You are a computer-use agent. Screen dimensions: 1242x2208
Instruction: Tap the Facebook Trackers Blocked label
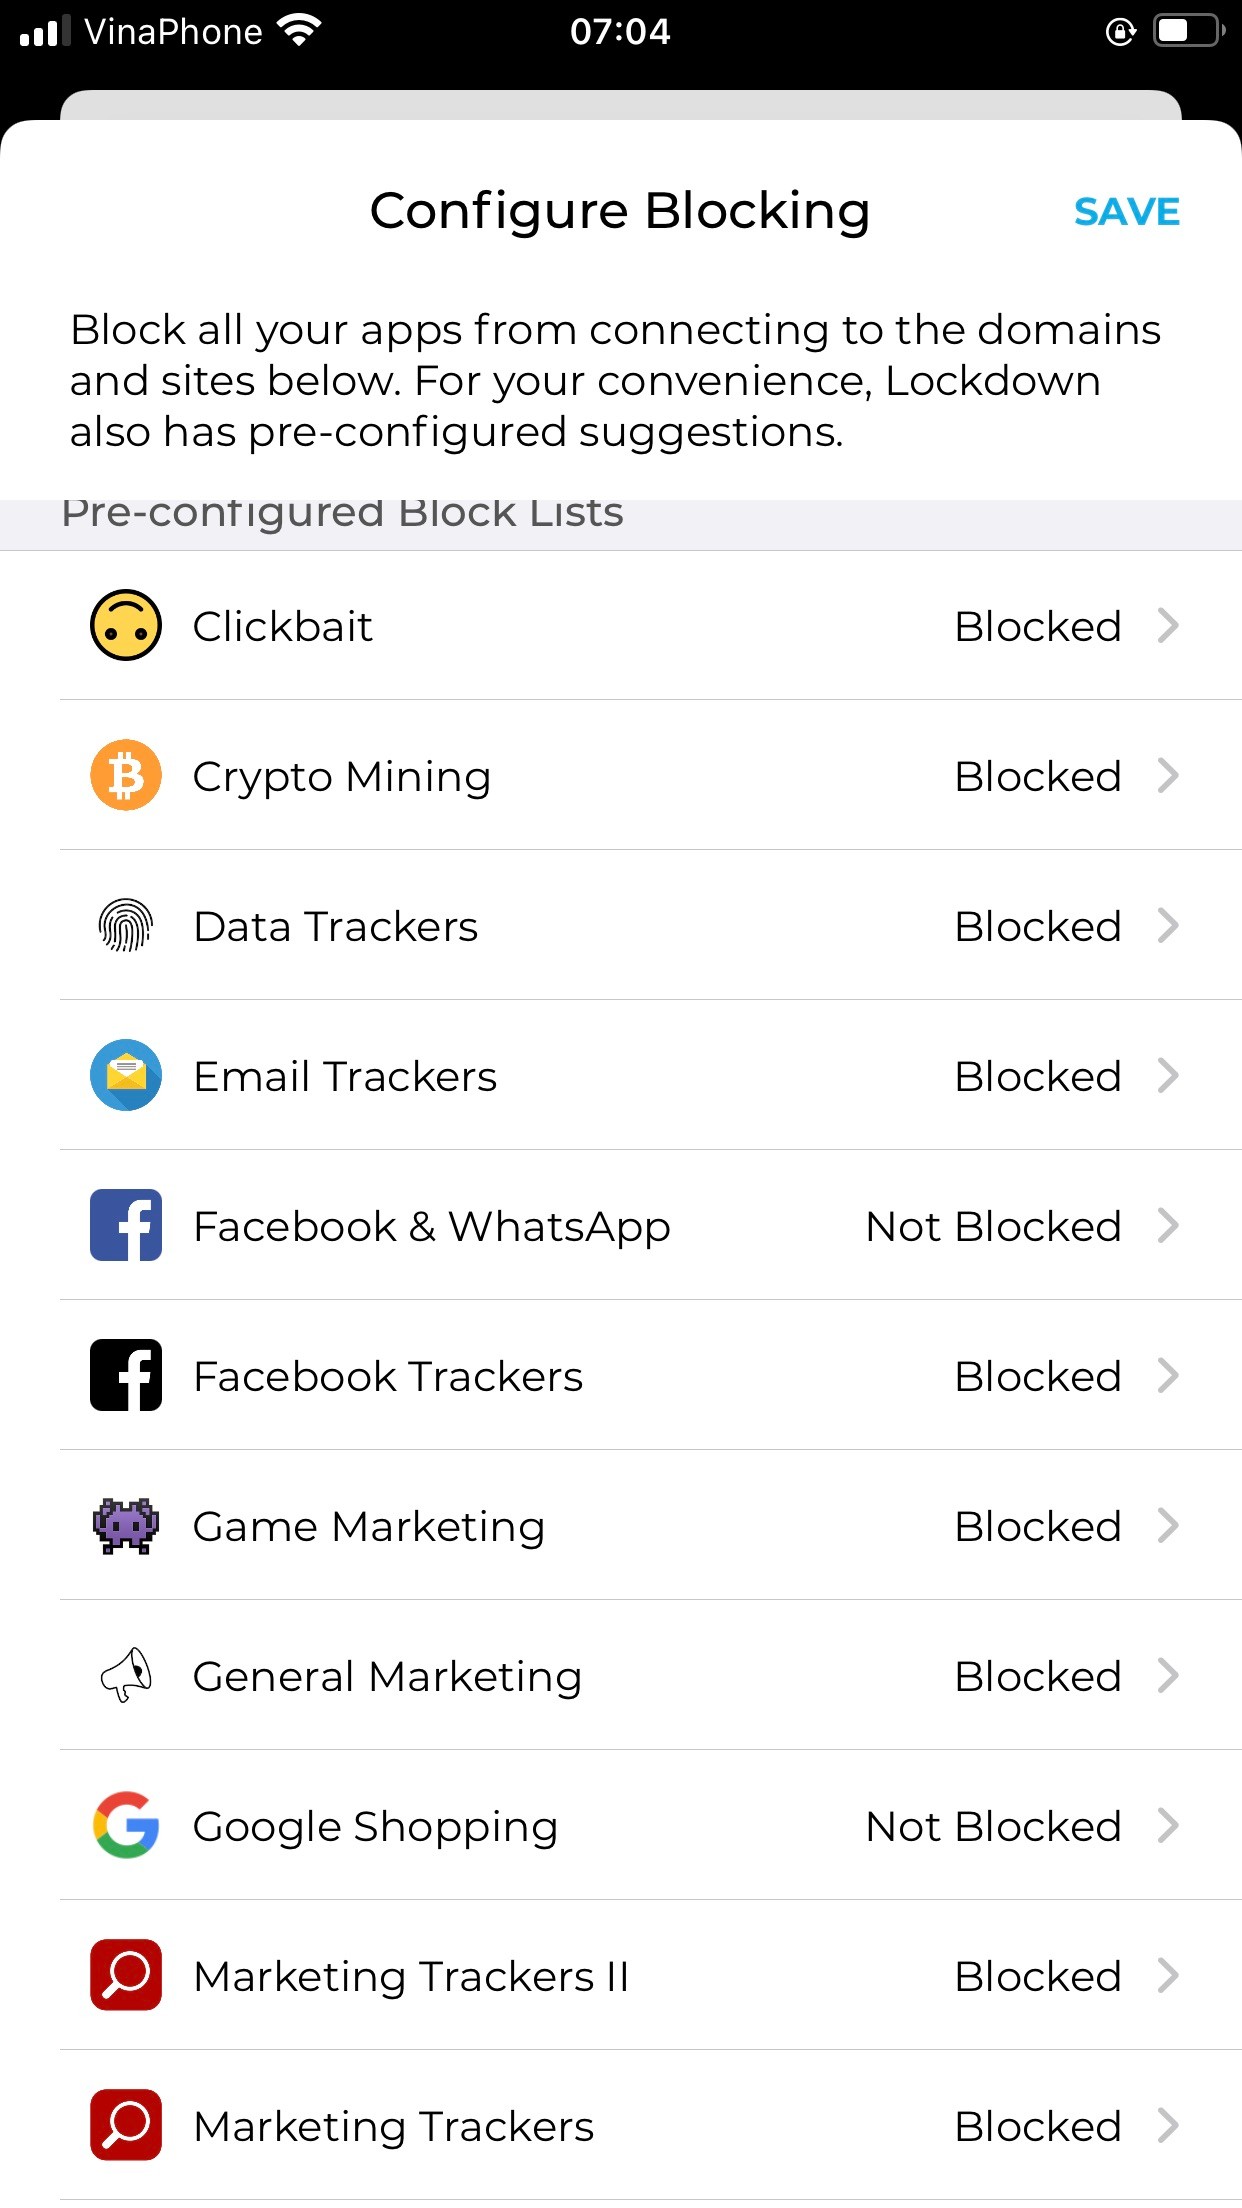coord(1037,1376)
